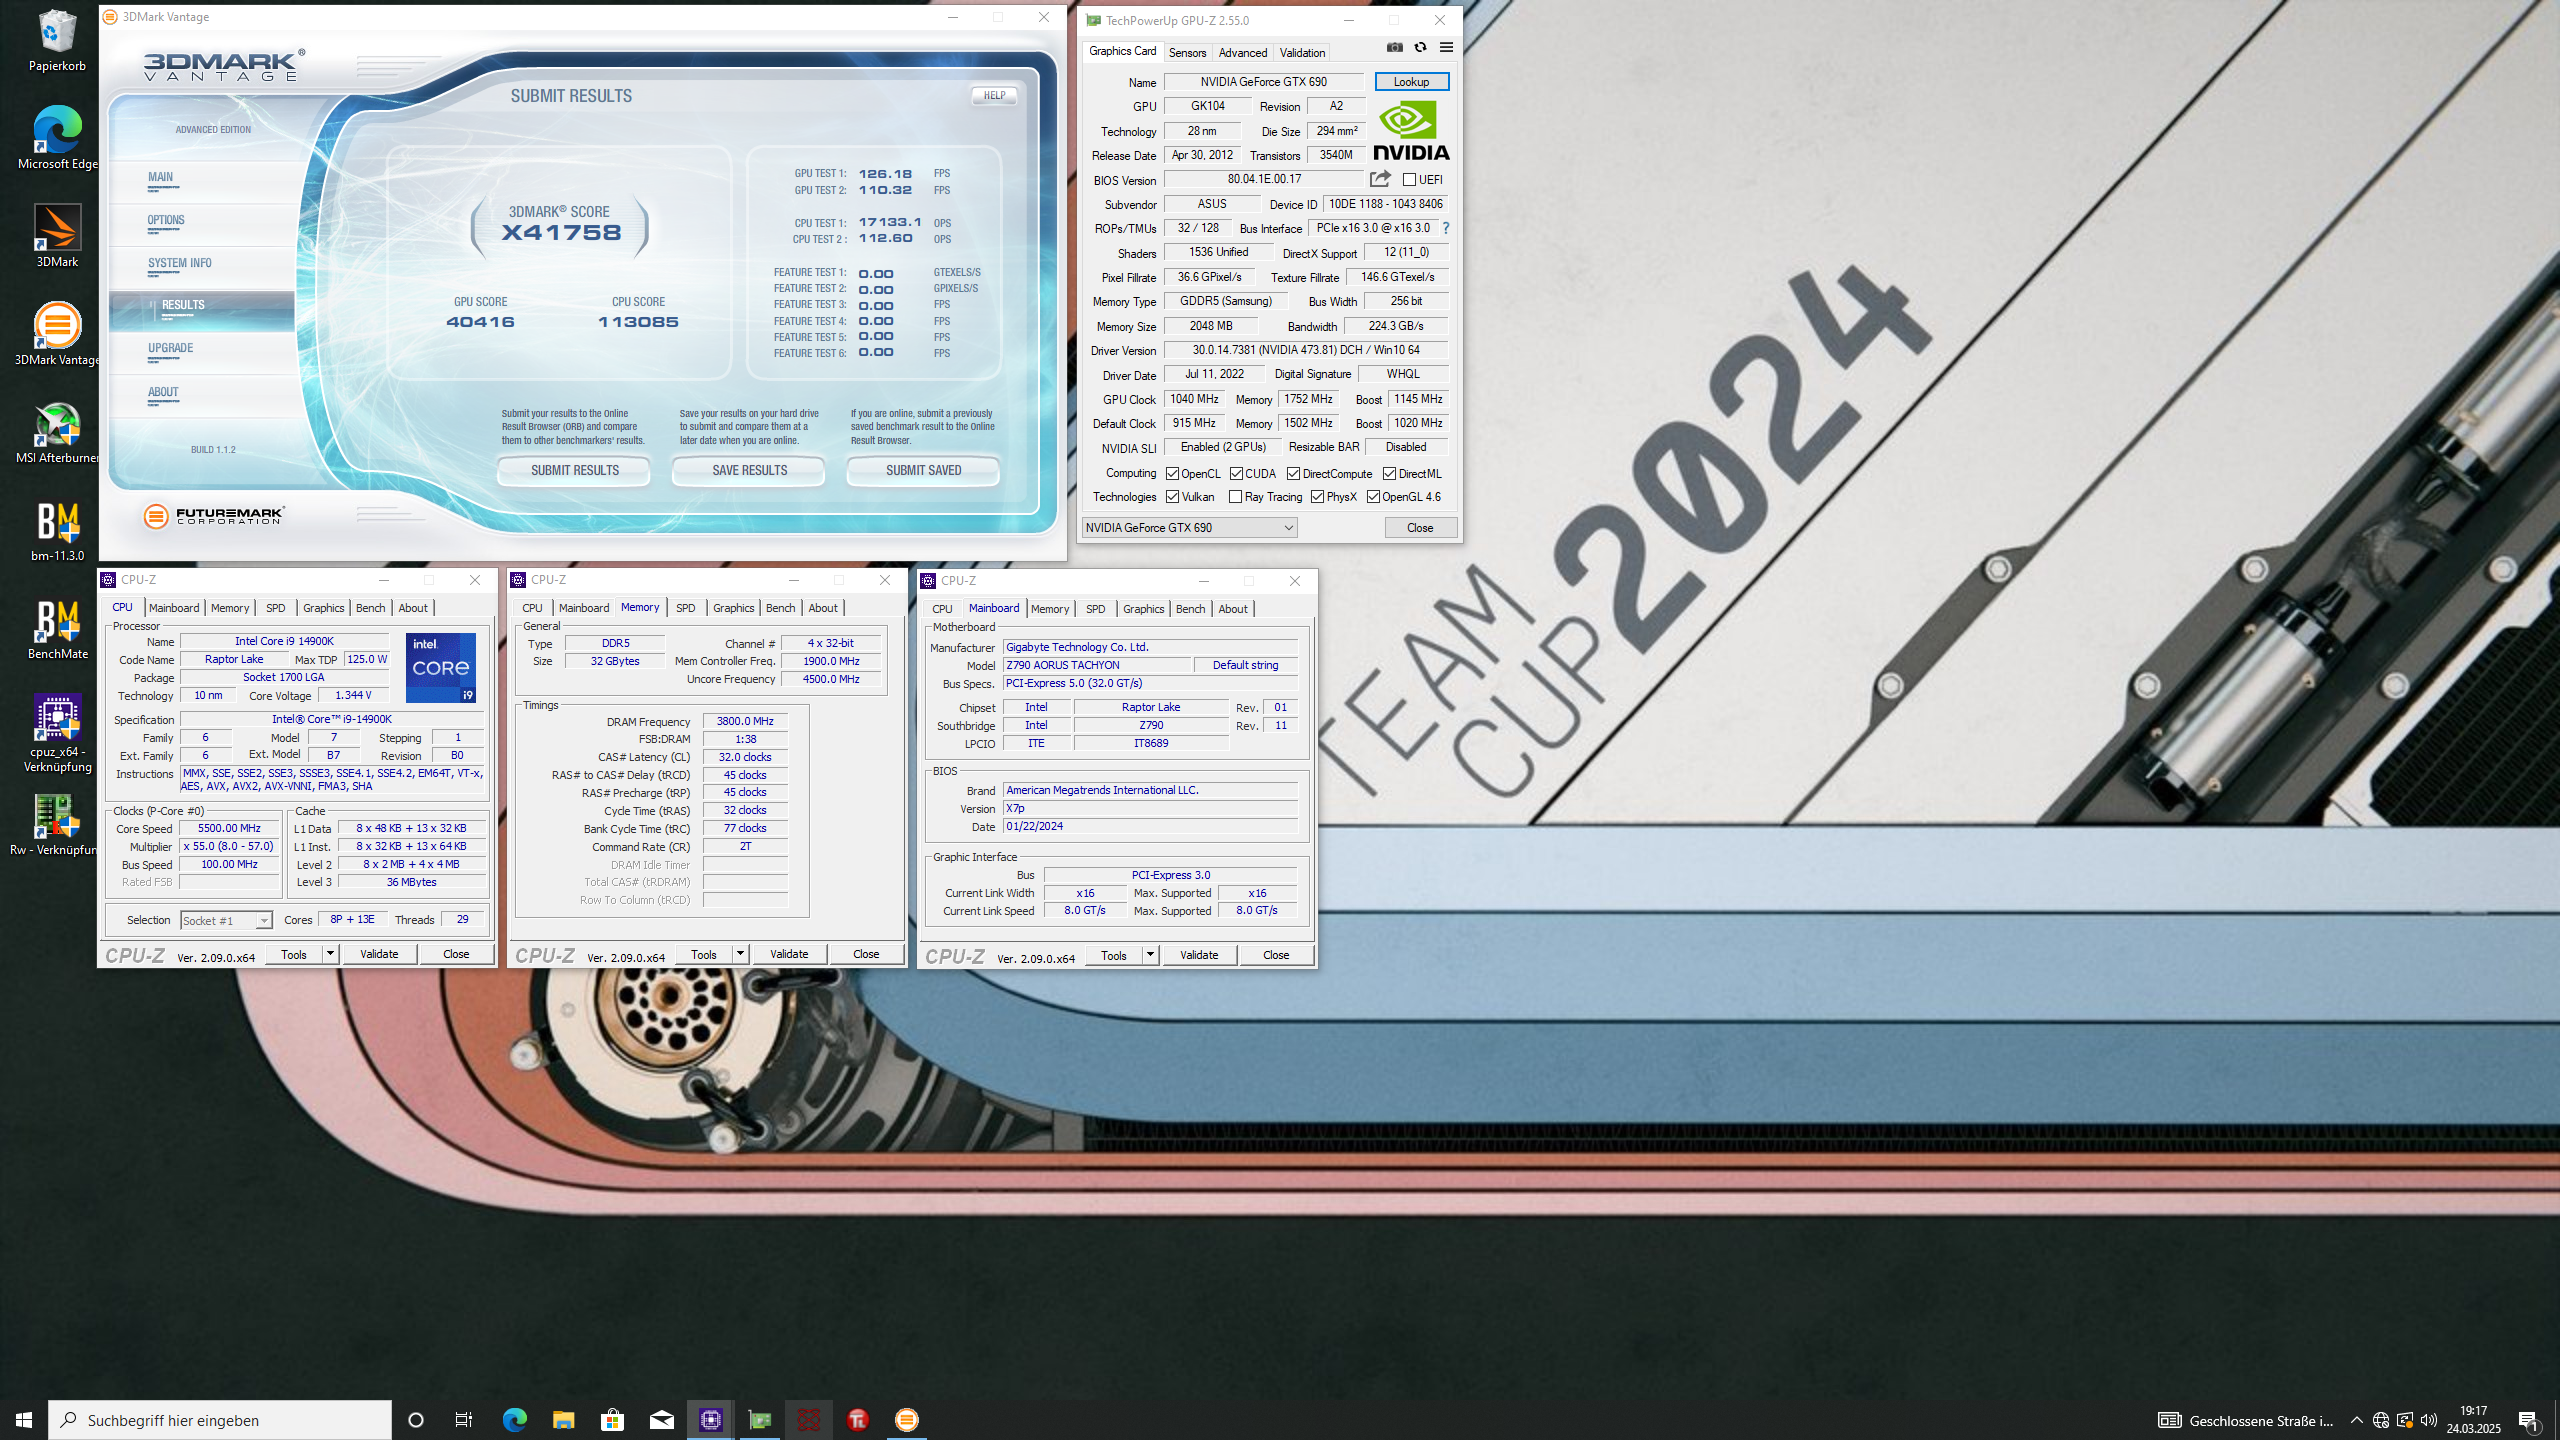Click SUBMIT SAVED button in Vantage

[923, 471]
